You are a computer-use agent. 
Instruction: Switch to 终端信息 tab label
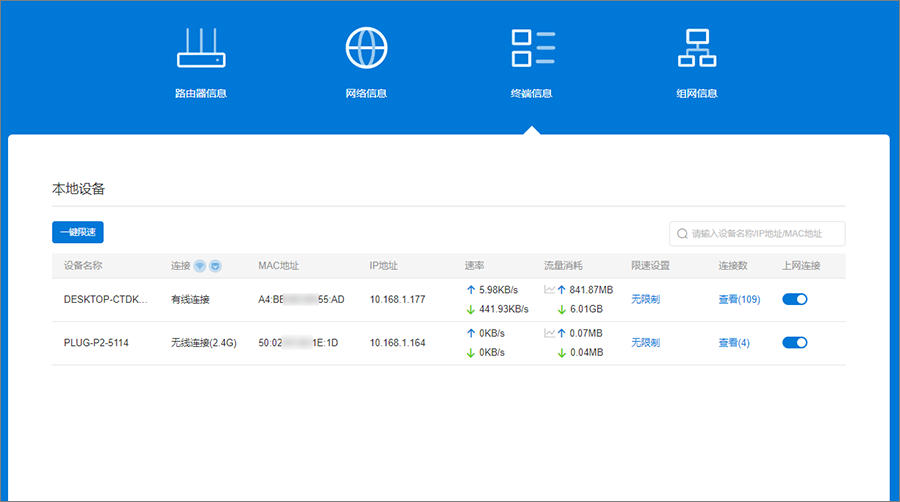532,94
